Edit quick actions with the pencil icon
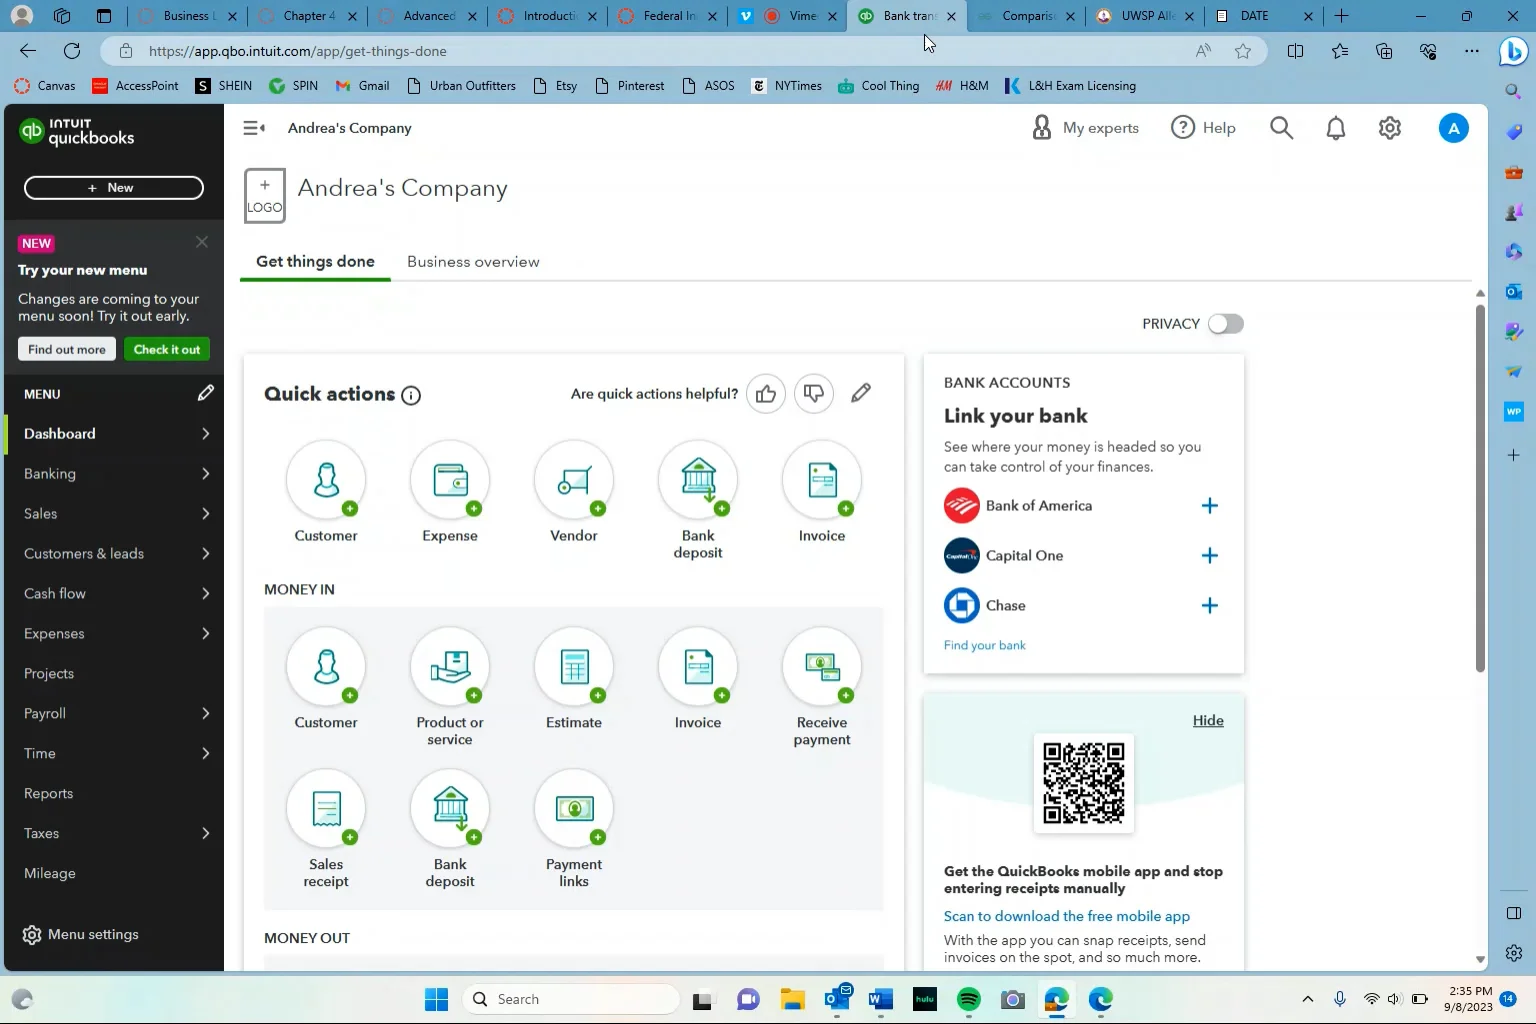This screenshot has height=1024, width=1536. tap(861, 393)
